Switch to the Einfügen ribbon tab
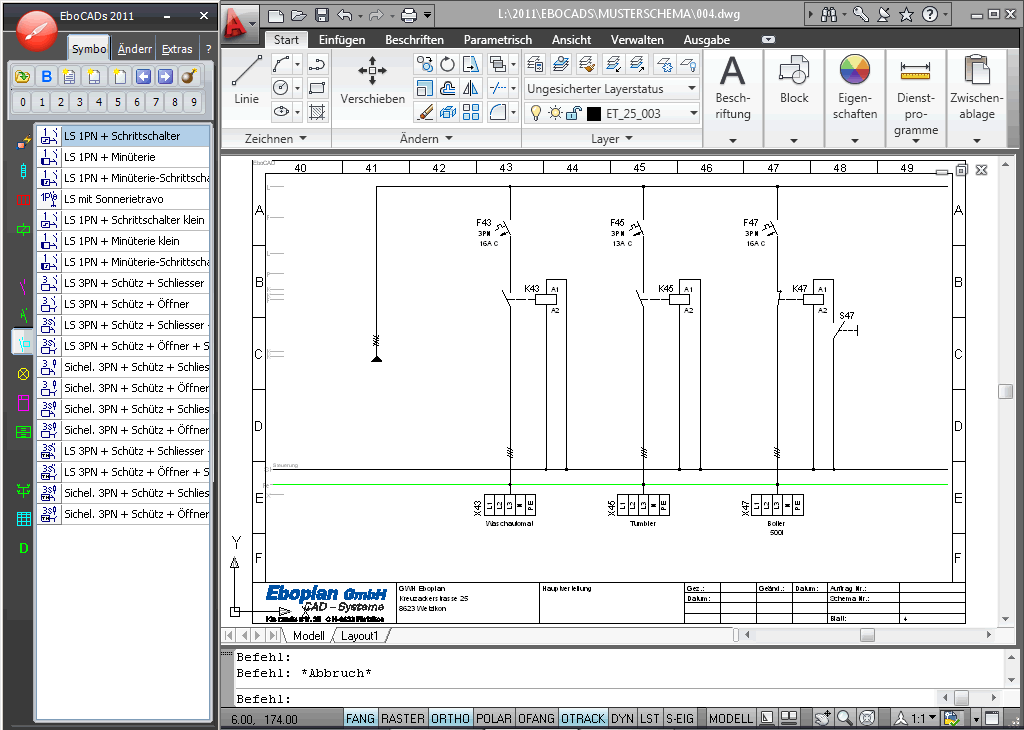The image size is (1024, 730). (342, 40)
